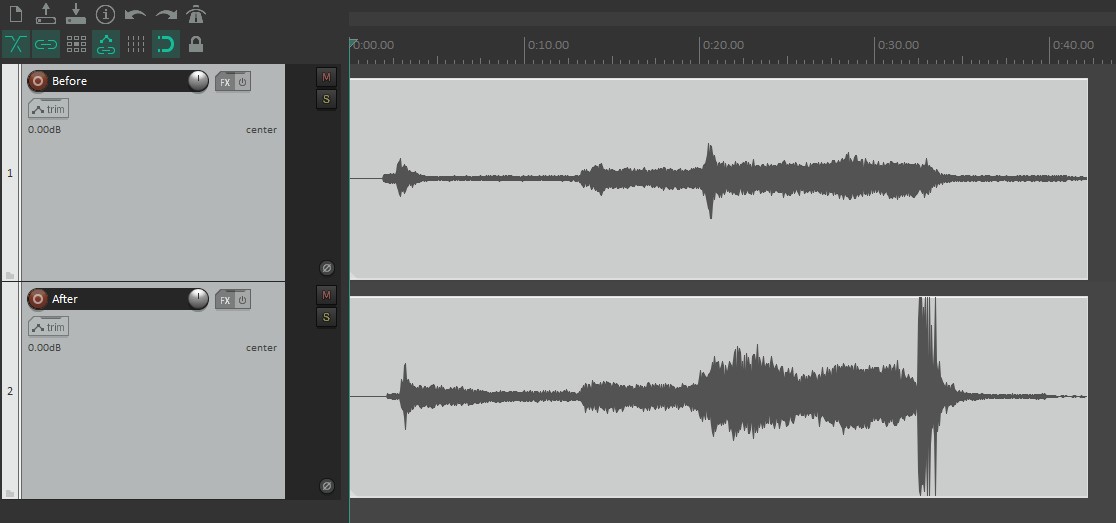1116x523 pixels.
Task: Click the 0:20.00 mark on timeline ruler
Action: tap(700, 46)
